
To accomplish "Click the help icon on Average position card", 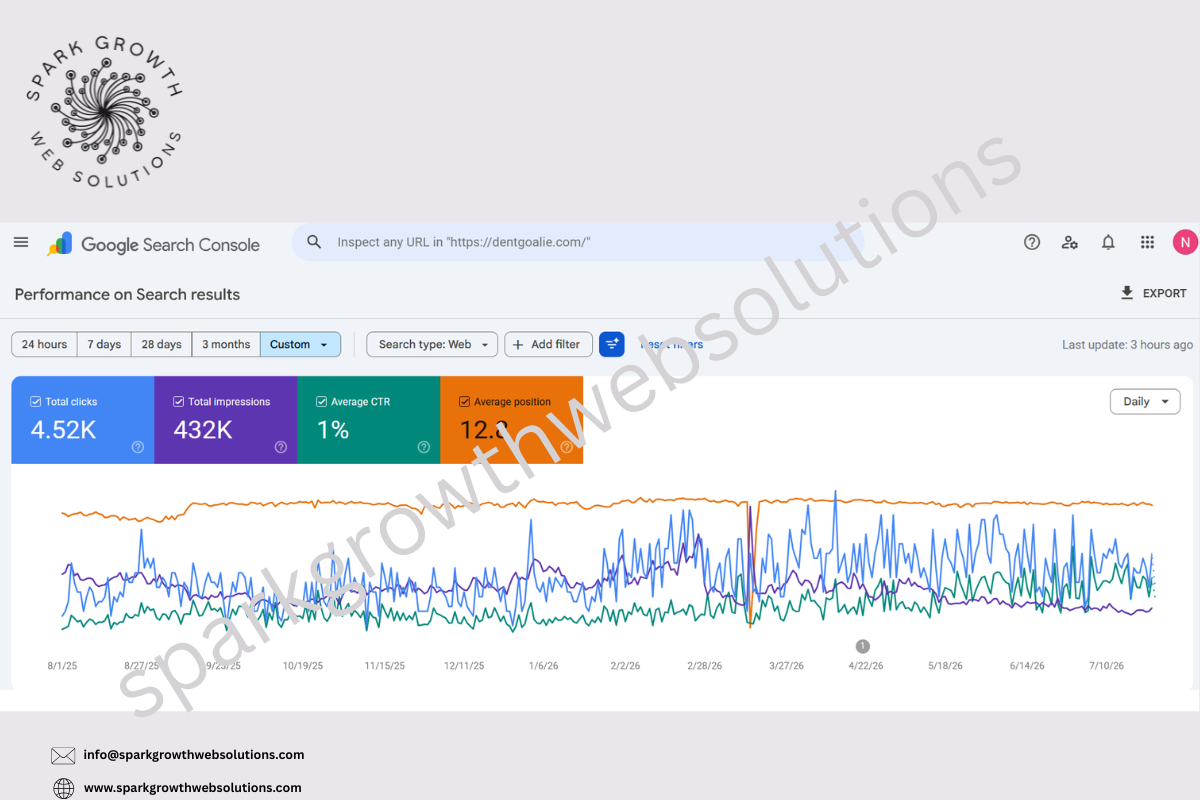I will pyautogui.click(x=567, y=447).
